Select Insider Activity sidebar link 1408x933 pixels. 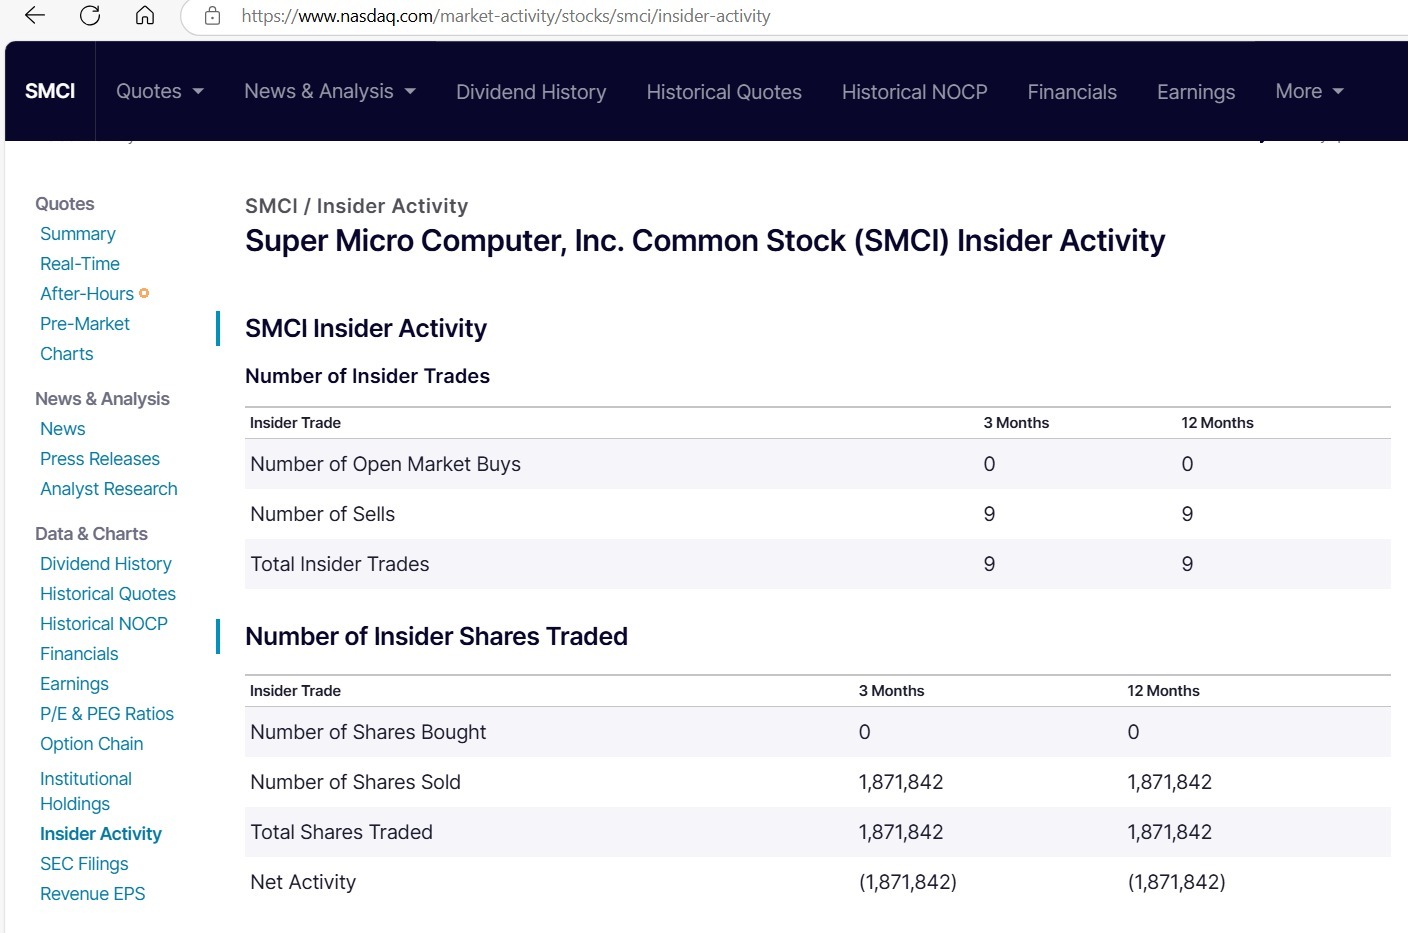(101, 834)
